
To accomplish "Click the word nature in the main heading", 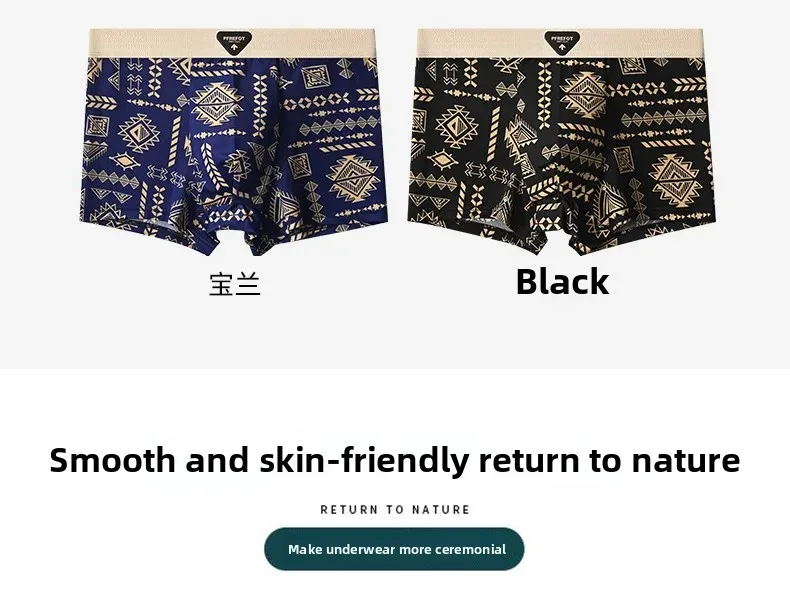I will (x=686, y=460).
